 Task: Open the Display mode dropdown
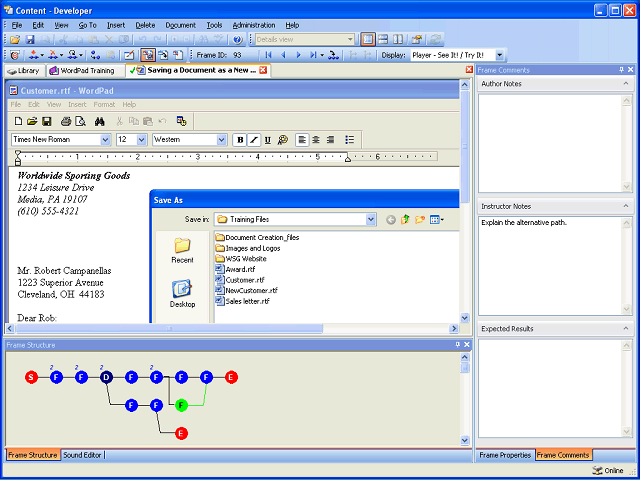[x=500, y=55]
